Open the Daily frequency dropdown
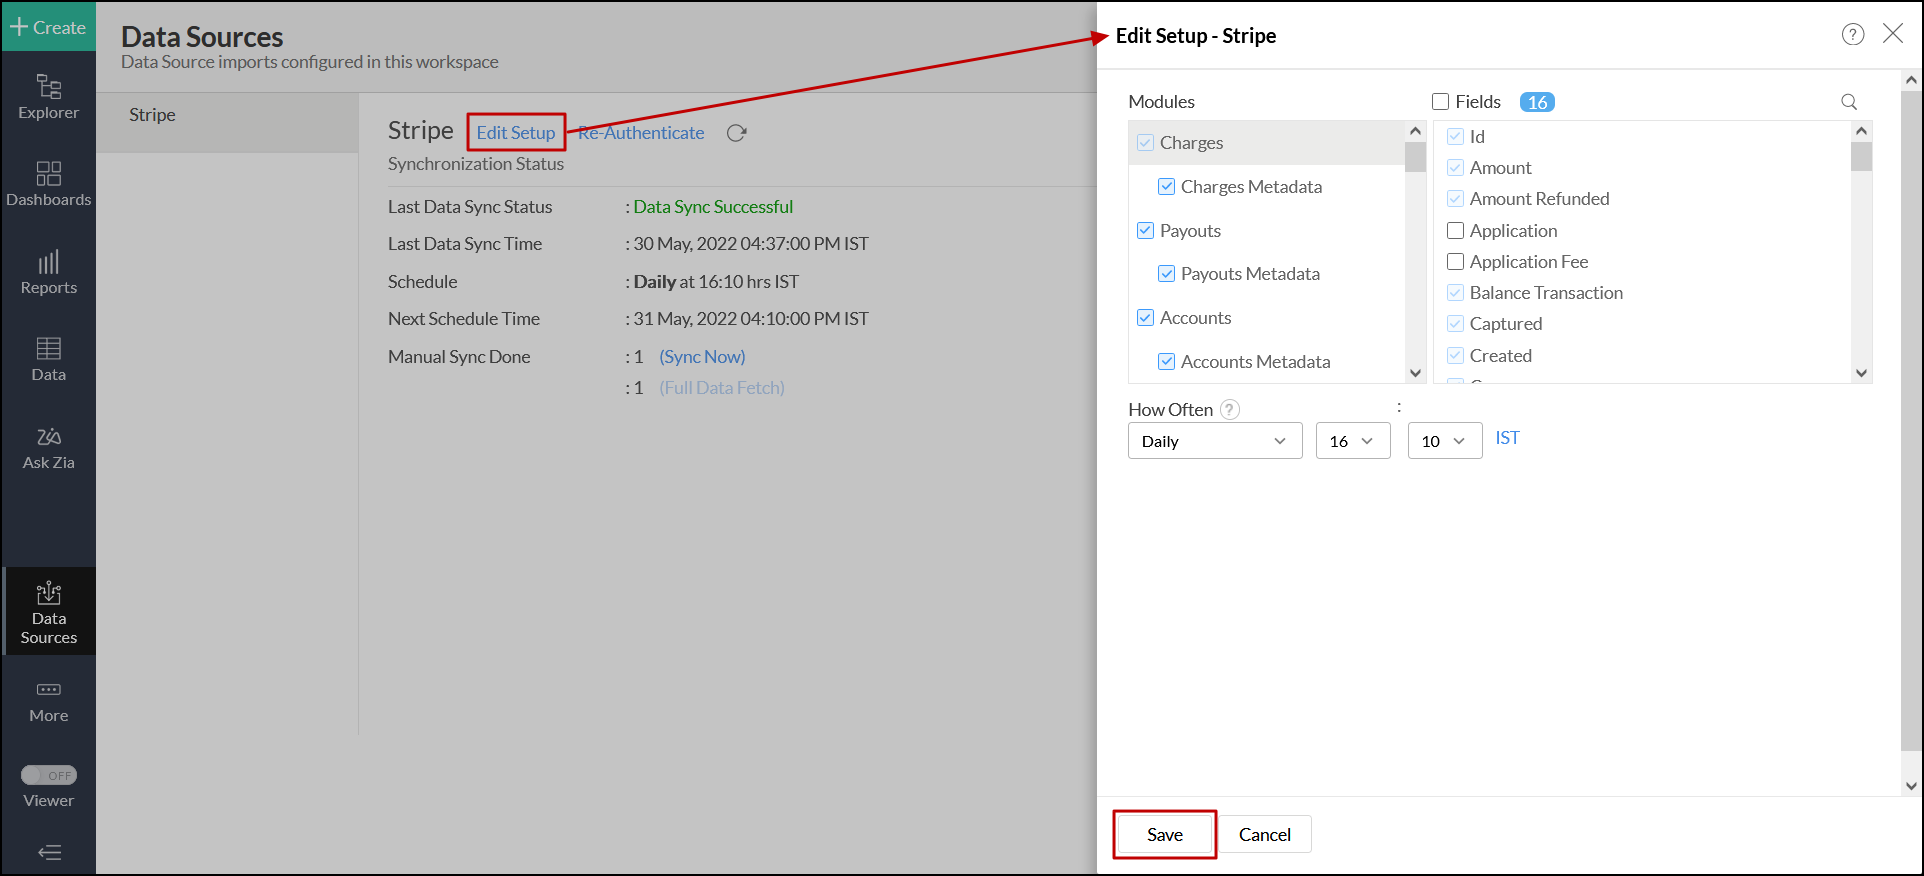Viewport: 1924px width, 876px height. 1215,441
